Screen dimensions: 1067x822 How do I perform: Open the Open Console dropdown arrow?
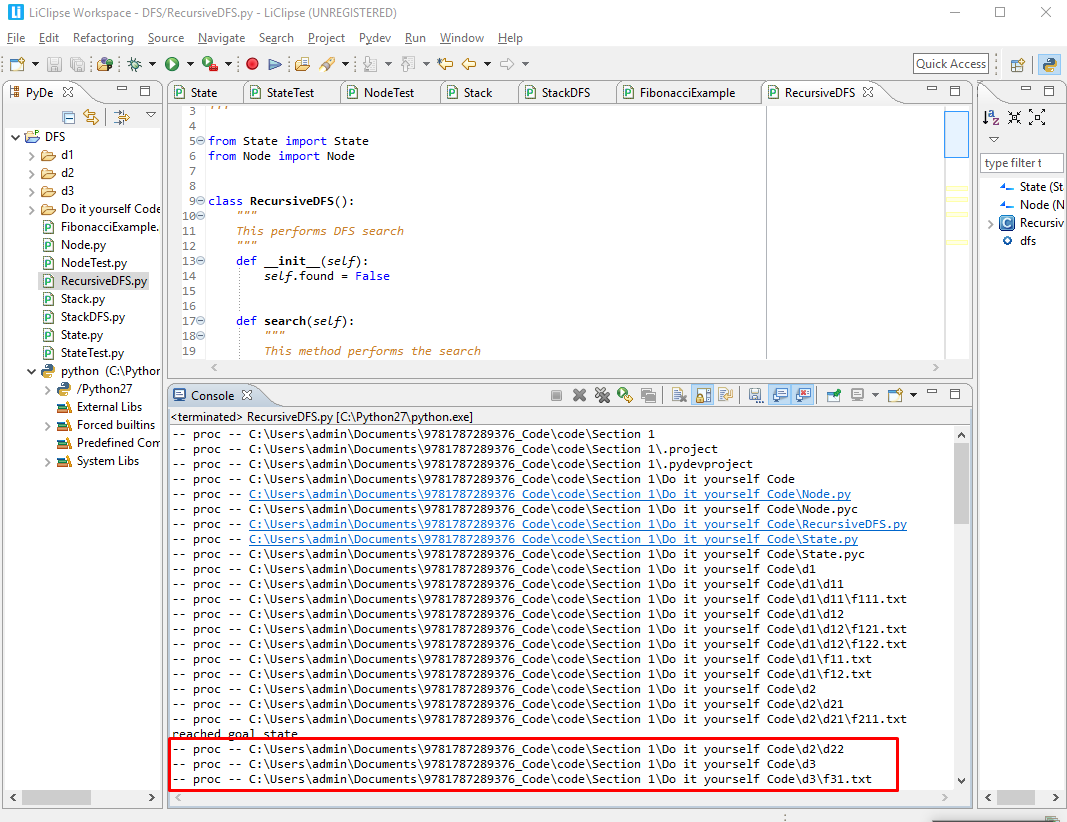(913, 395)
